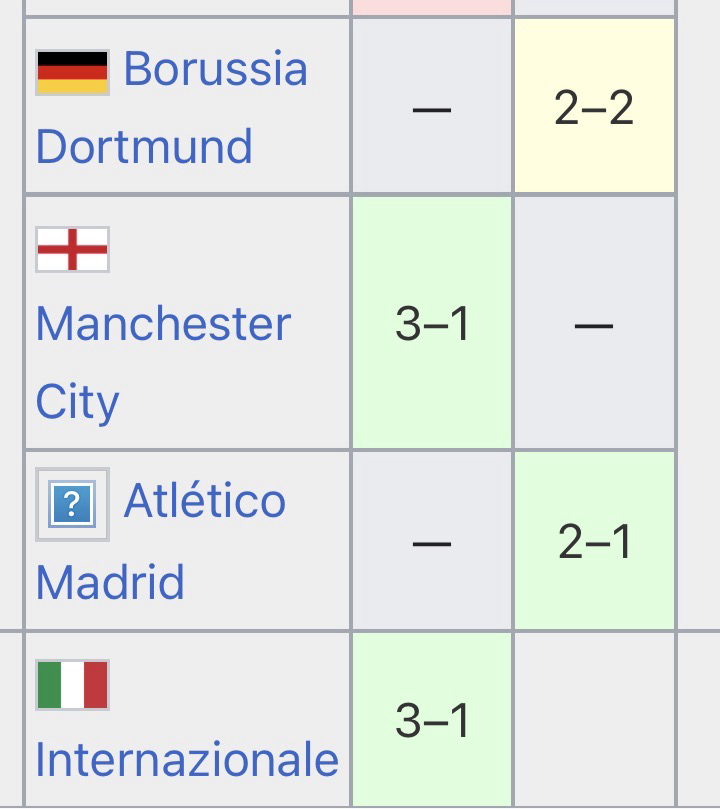This screenshot has height=809, width=720.
Task: Select Manchester City's green 3–1 cell
Action: (x=431, y=323)
